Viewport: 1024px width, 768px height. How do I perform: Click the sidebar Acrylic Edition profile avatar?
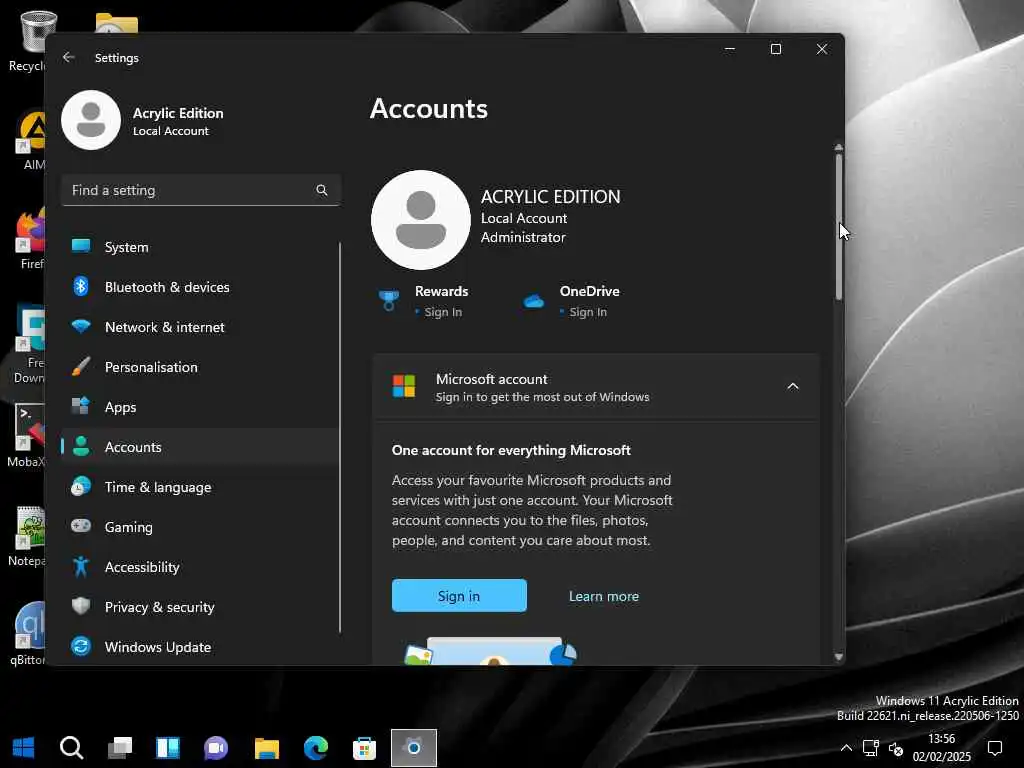(91, 120)
